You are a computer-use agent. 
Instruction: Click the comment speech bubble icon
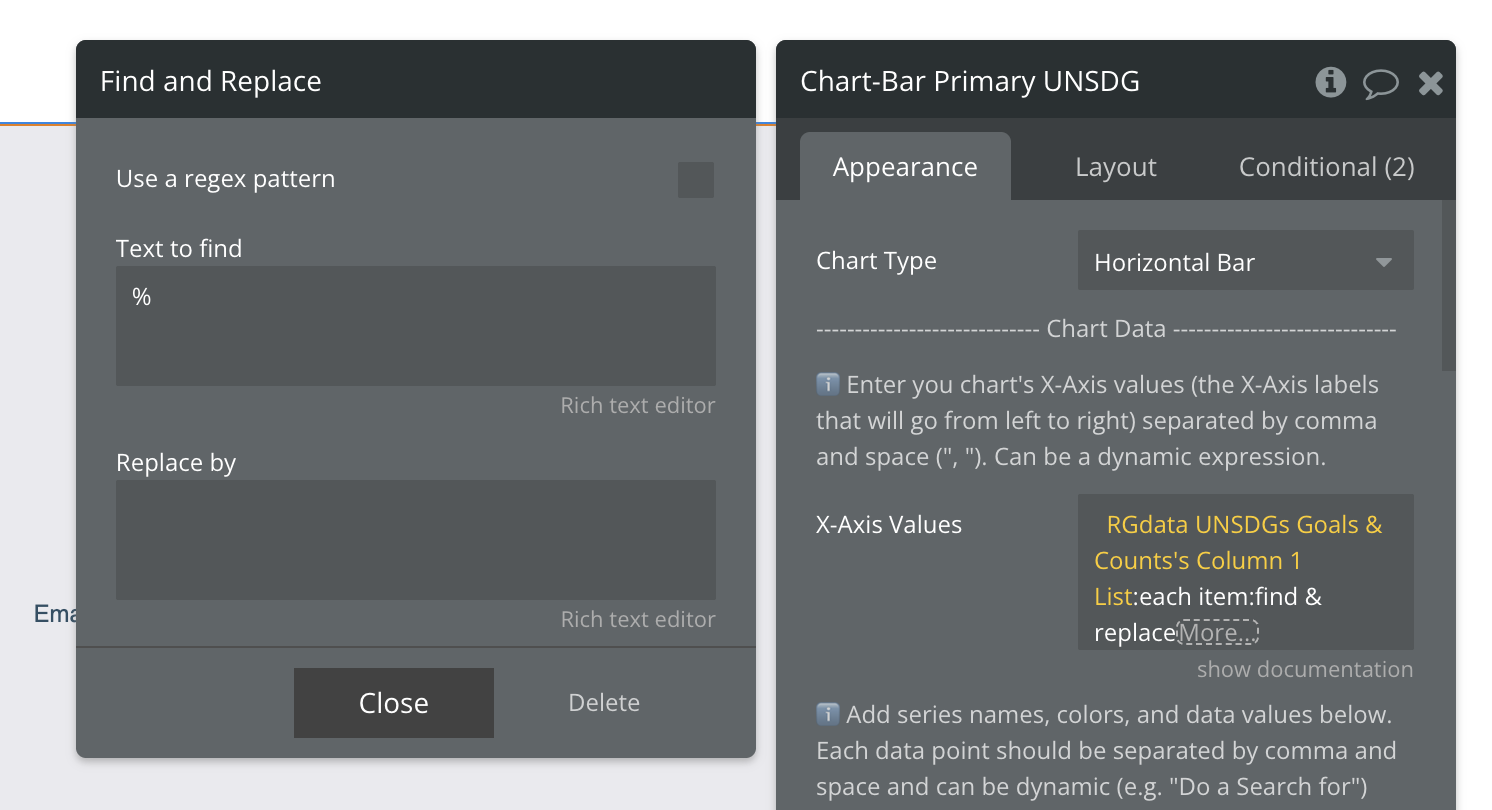pyautogui.click(x=1380, y=83)
